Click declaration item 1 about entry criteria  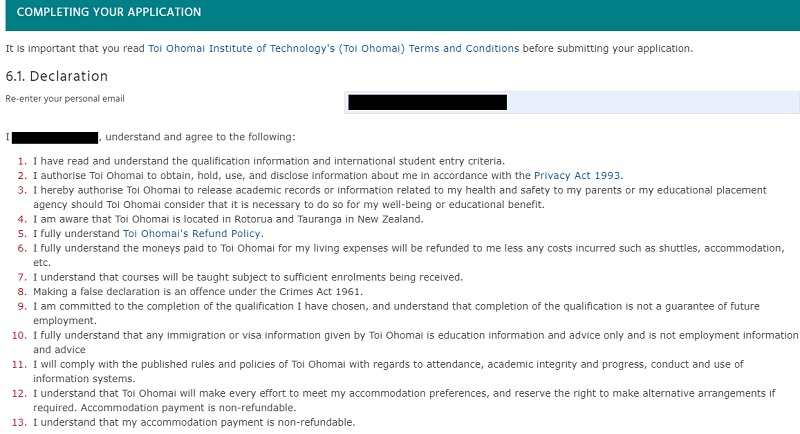point(269,161)
